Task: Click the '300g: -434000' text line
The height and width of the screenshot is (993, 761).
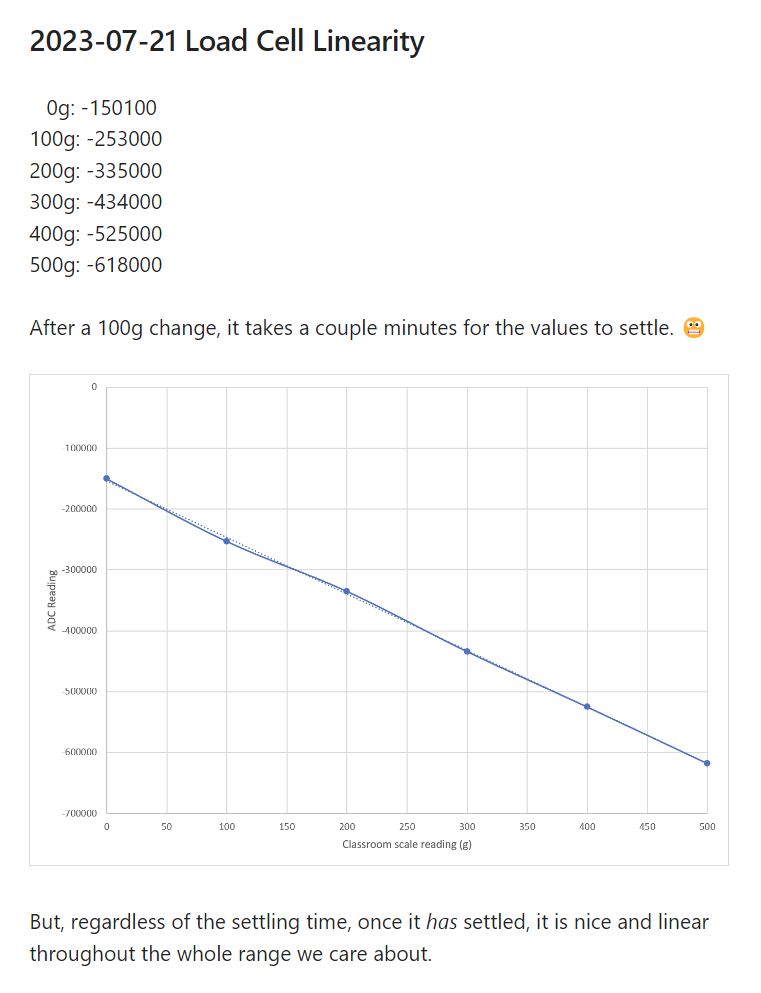Action: (x=96, y=202)
